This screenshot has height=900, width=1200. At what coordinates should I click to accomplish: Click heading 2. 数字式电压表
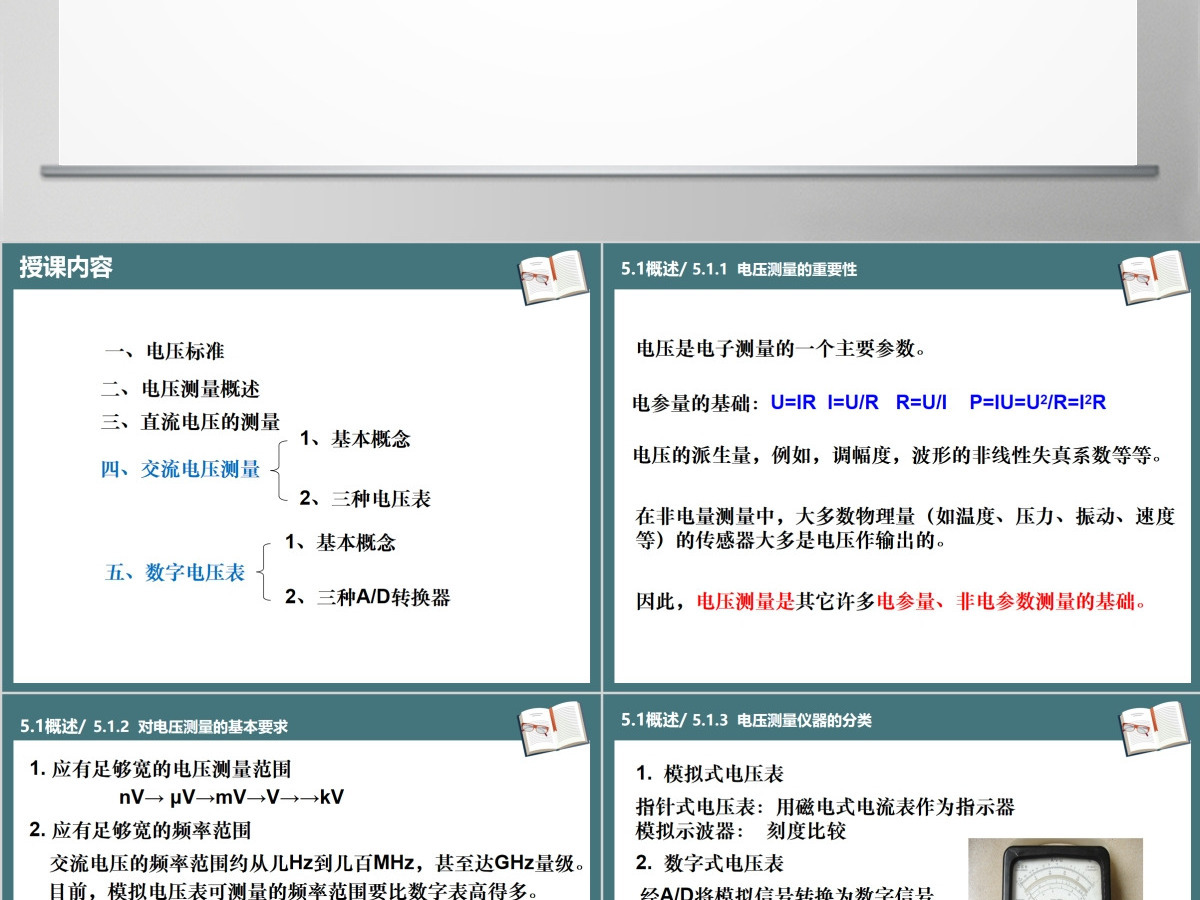click(x=710, y=862)
